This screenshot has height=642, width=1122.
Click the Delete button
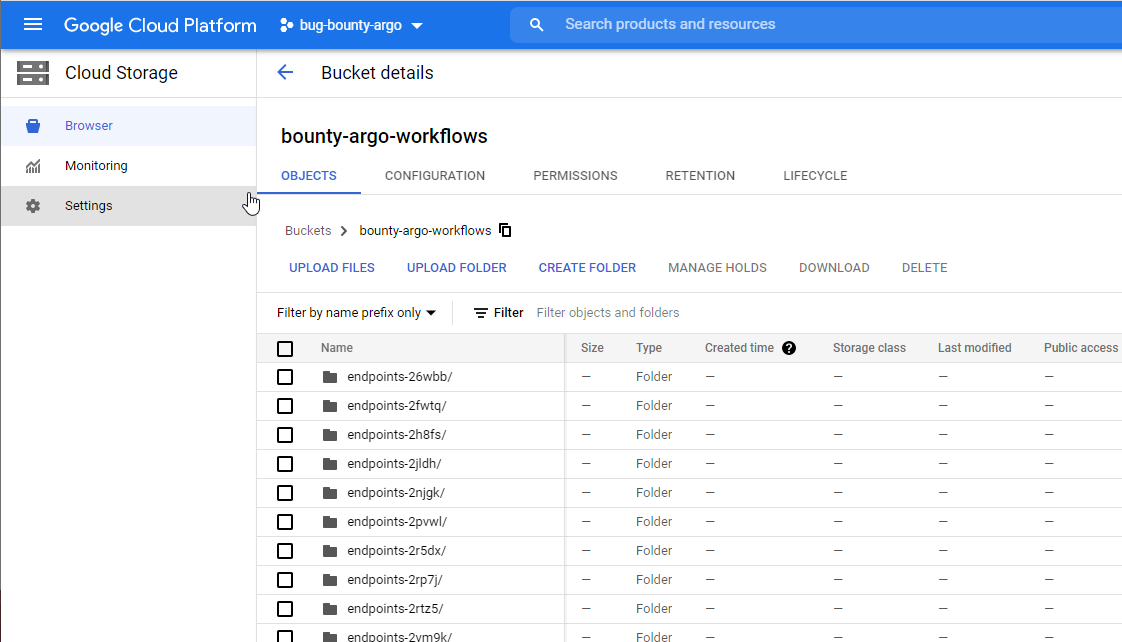coord(925,268)
